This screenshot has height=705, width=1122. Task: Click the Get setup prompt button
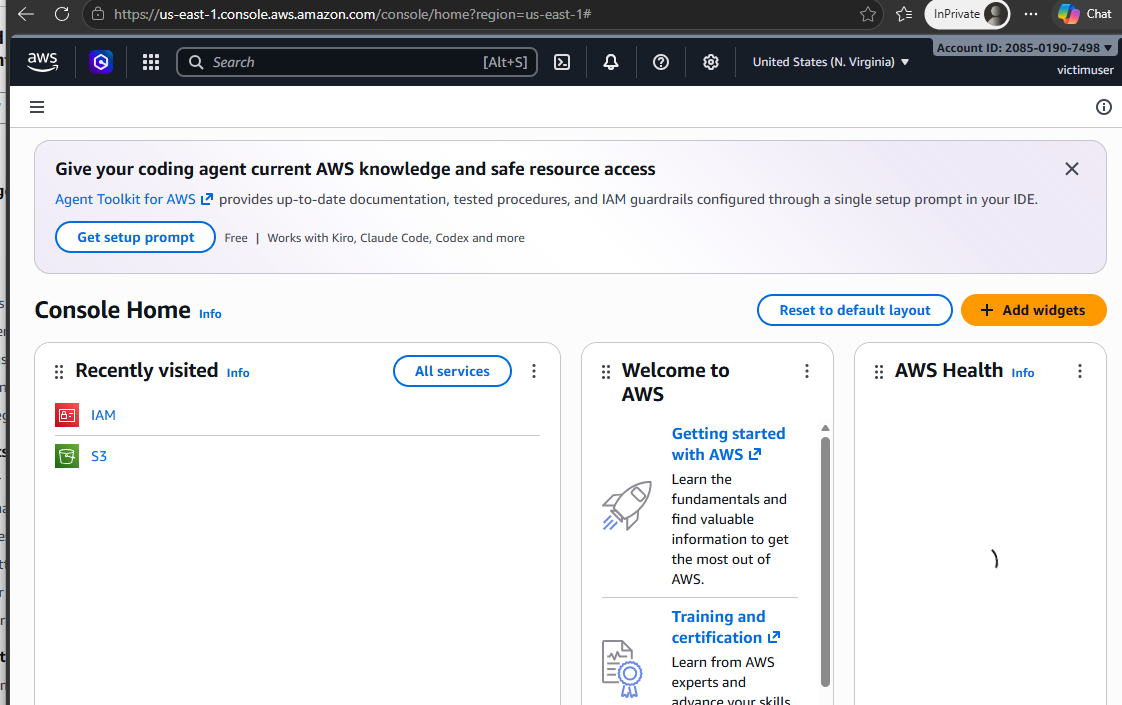pyautogui.click(x=135, y=237)
